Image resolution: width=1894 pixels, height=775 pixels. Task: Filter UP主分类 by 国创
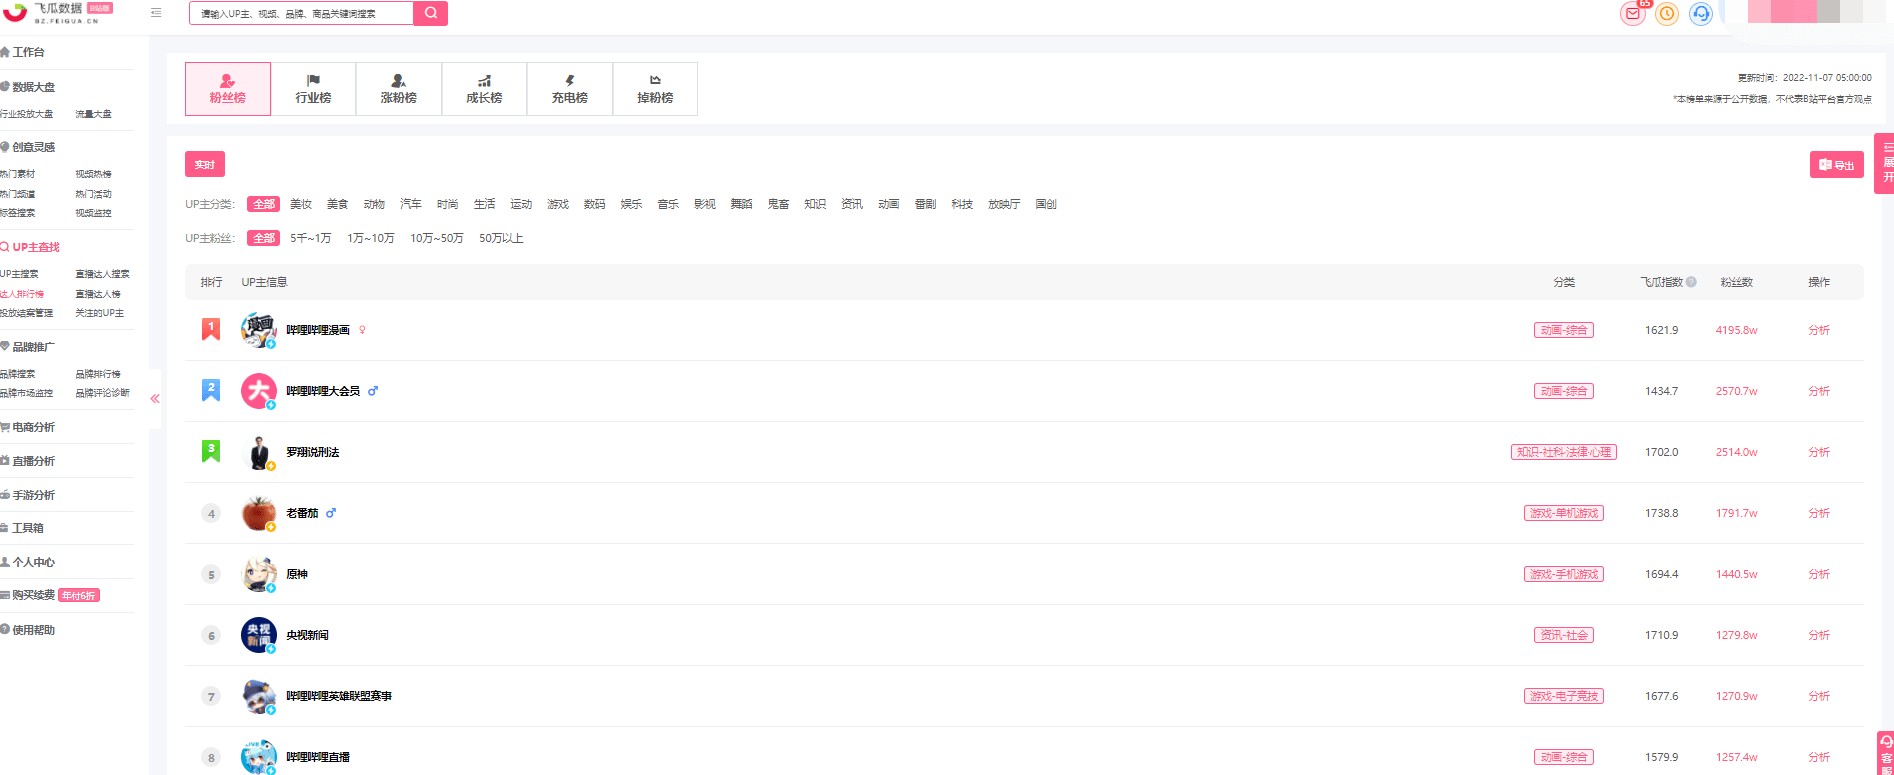[1046, 204]
